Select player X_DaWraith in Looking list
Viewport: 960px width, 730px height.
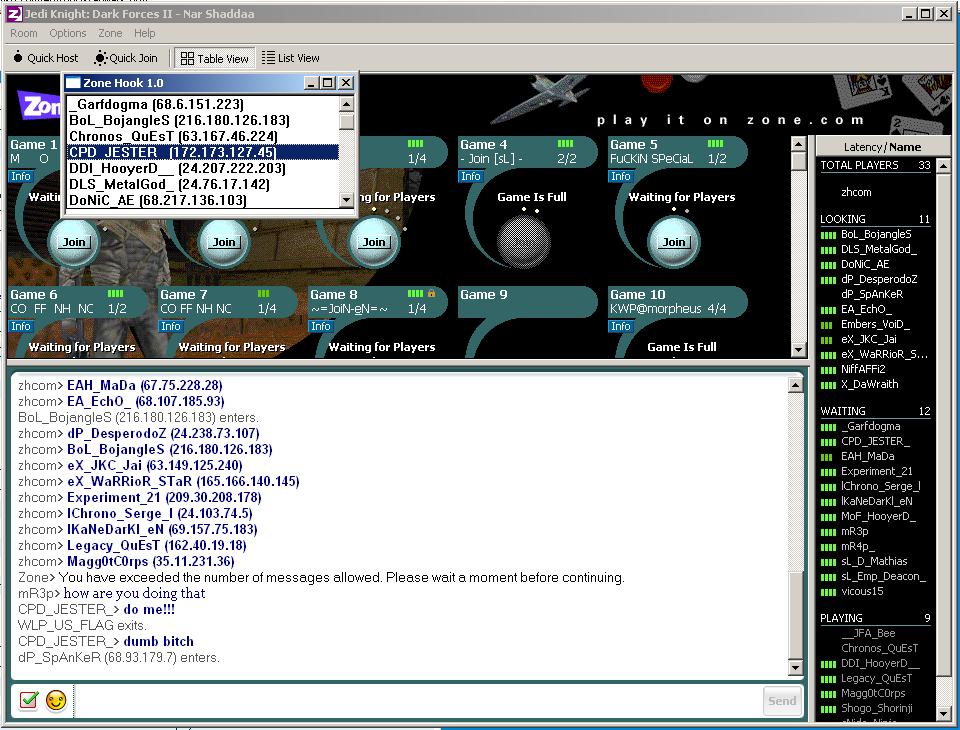coord(869,385)
